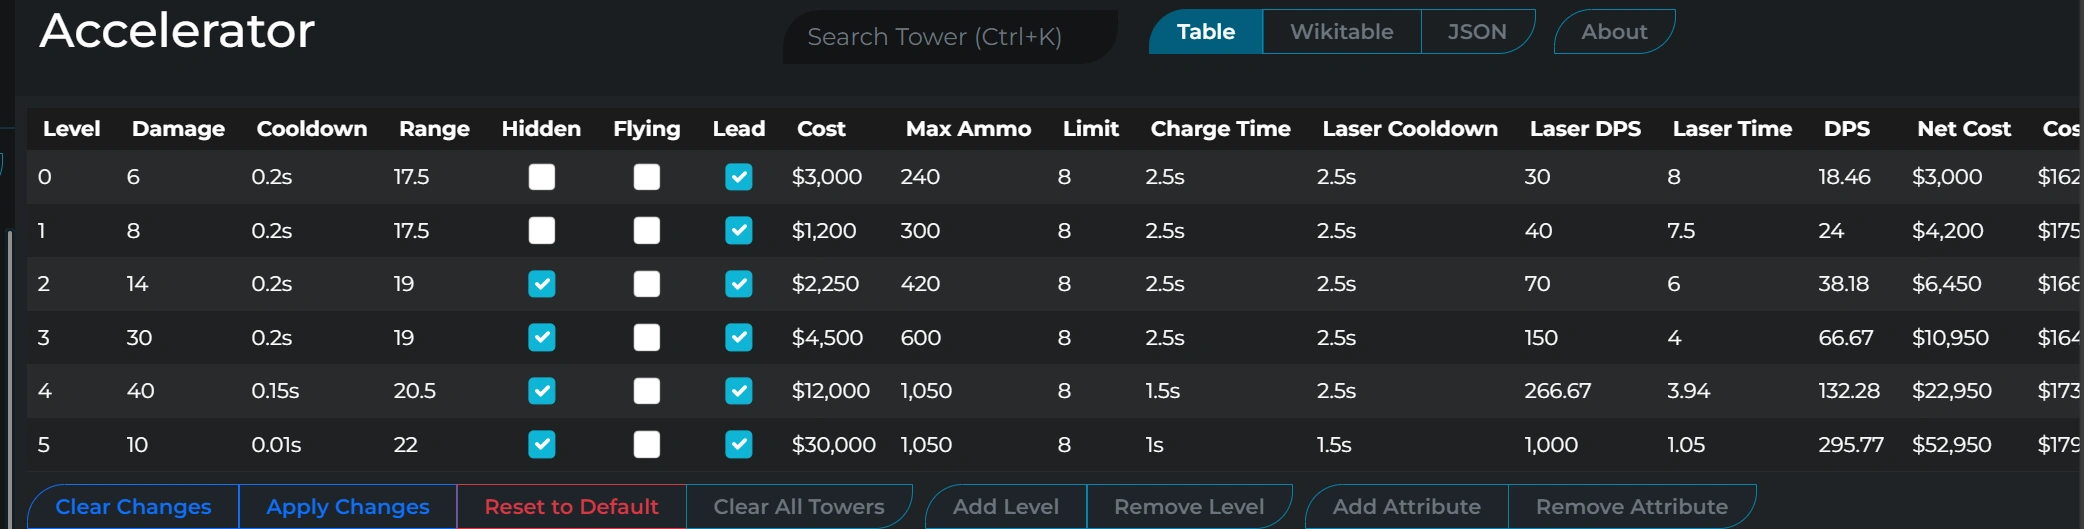Select the Table view tab
Viewport: 2084px width, 529px height.
pos(1205,32)
